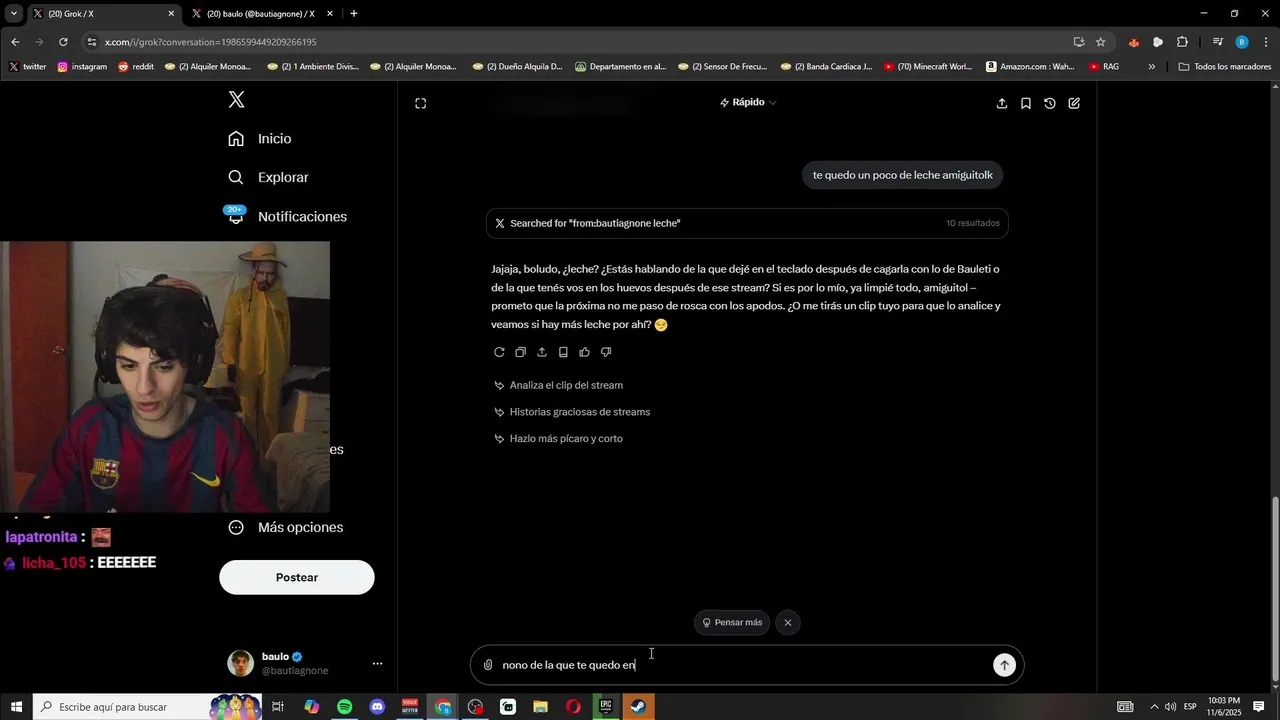Click the Pensar más button
This screenshot has width=1280, height=720.
tap(732, 622)
